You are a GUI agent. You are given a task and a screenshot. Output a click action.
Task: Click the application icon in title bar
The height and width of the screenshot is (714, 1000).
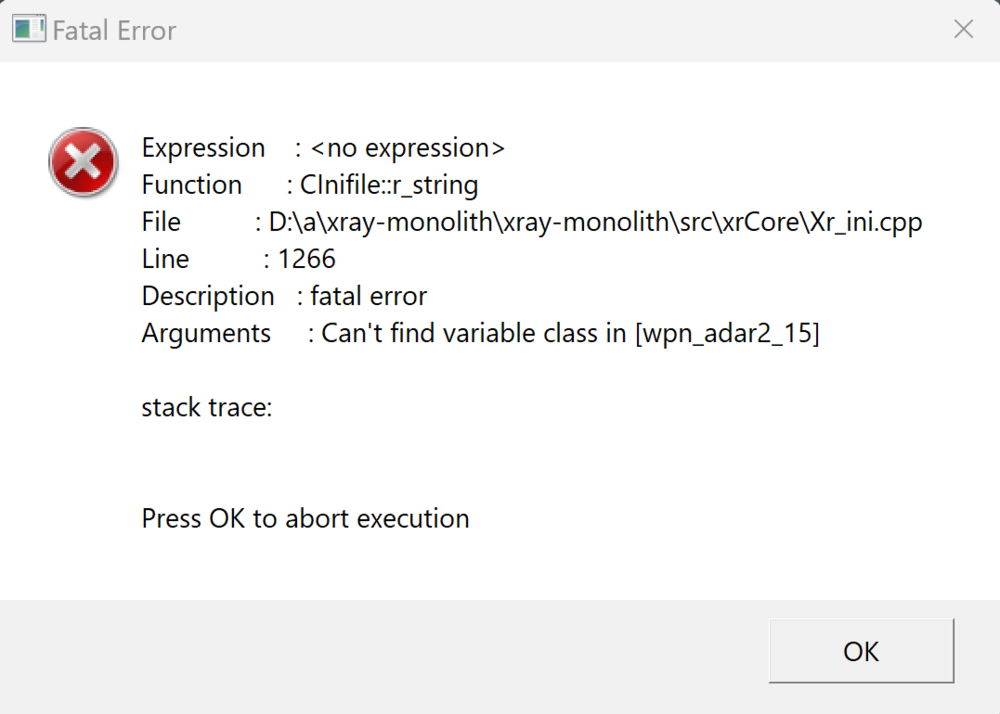[29, 30]
